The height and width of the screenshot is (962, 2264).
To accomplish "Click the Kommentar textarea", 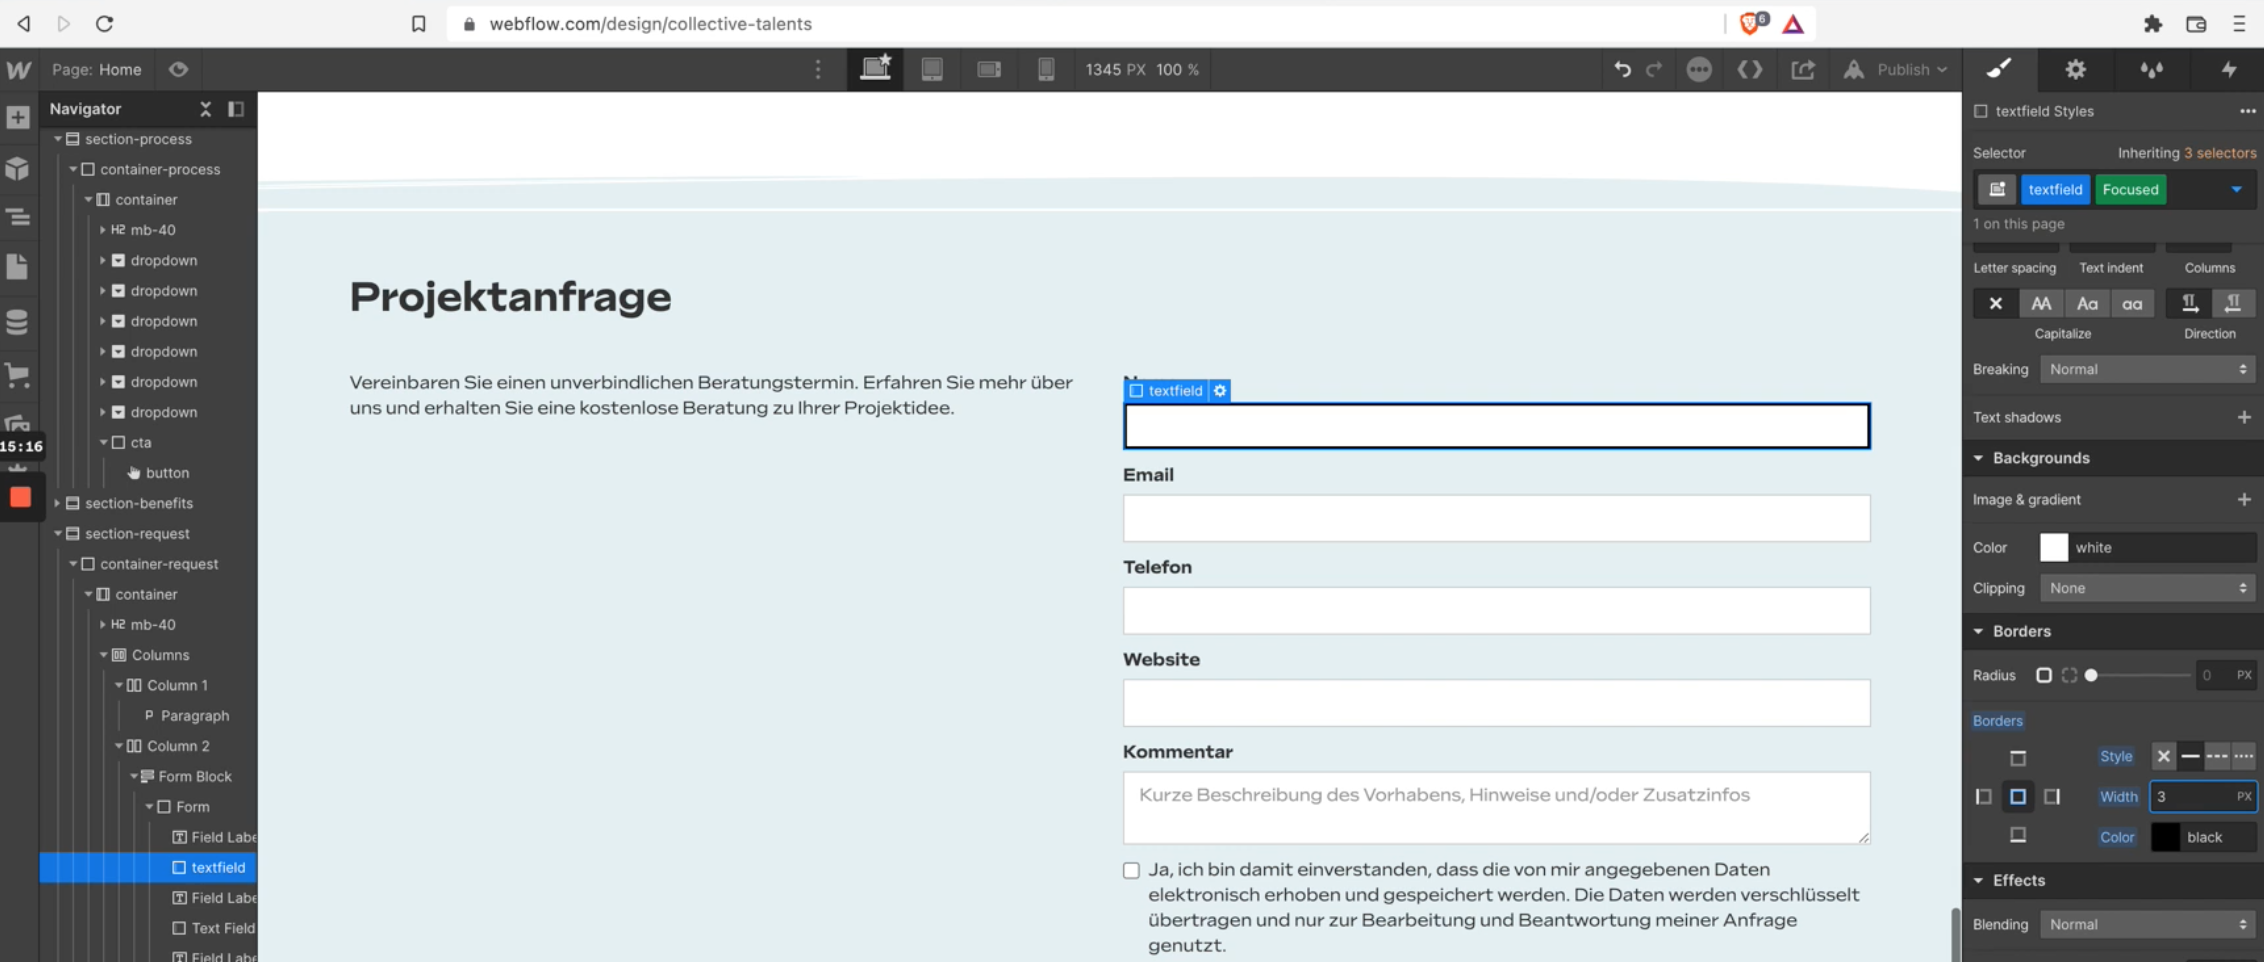I will (x=1496, y=807).
